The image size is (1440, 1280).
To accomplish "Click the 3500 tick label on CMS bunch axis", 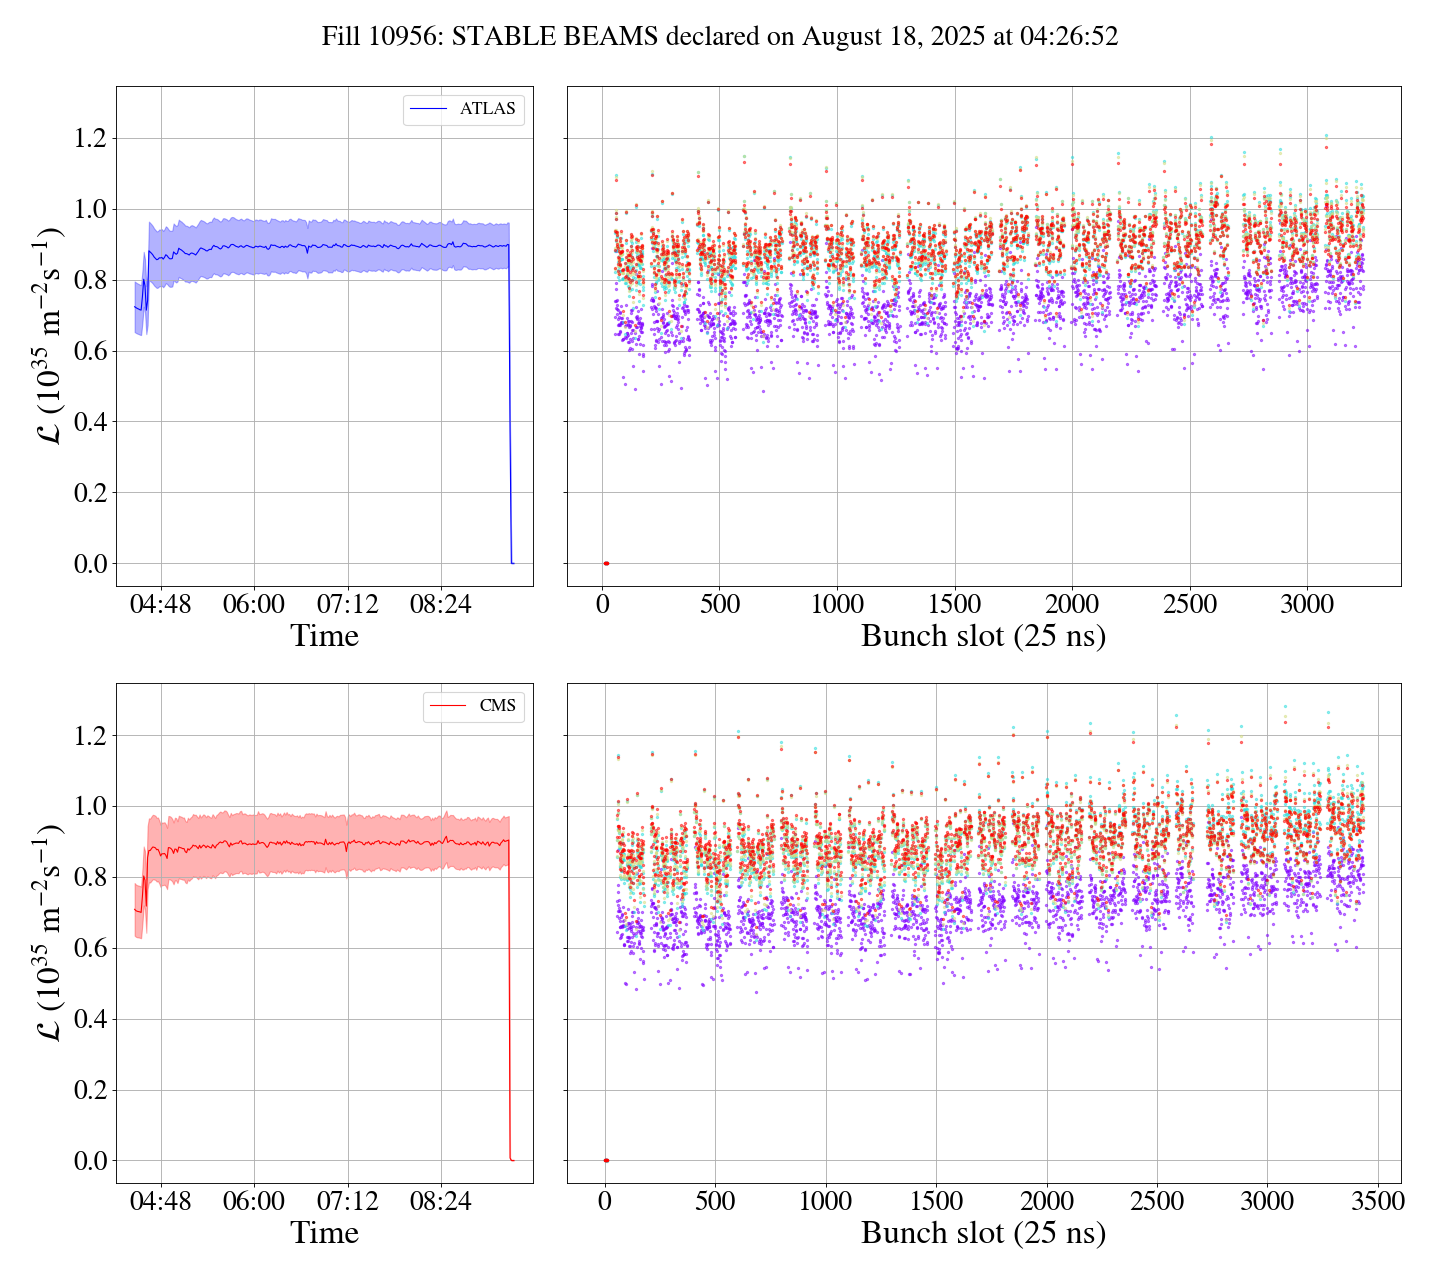I will click(x=1377, y=1201).
